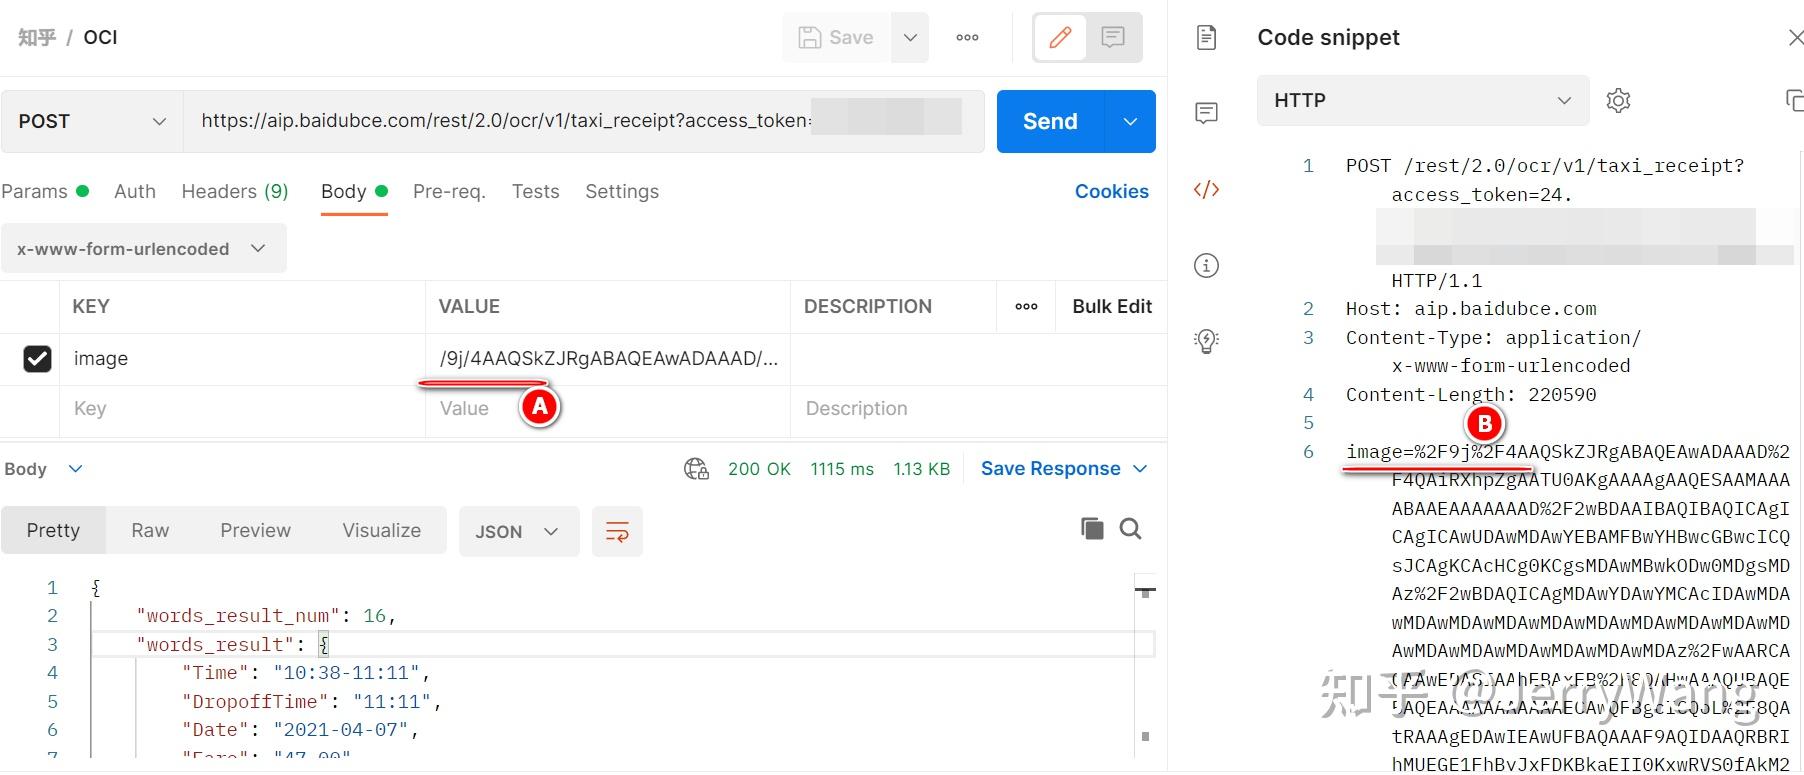The image size is (1804, 775).
Task: Open the comments sidebar icon
Action: click(1207, 113)
